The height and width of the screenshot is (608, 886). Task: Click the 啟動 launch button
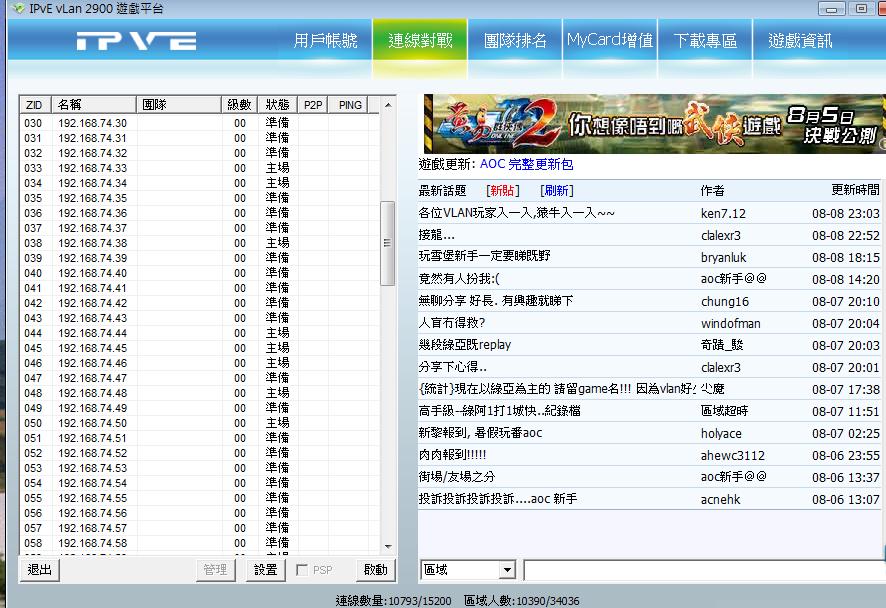click(x=375, y=570)
